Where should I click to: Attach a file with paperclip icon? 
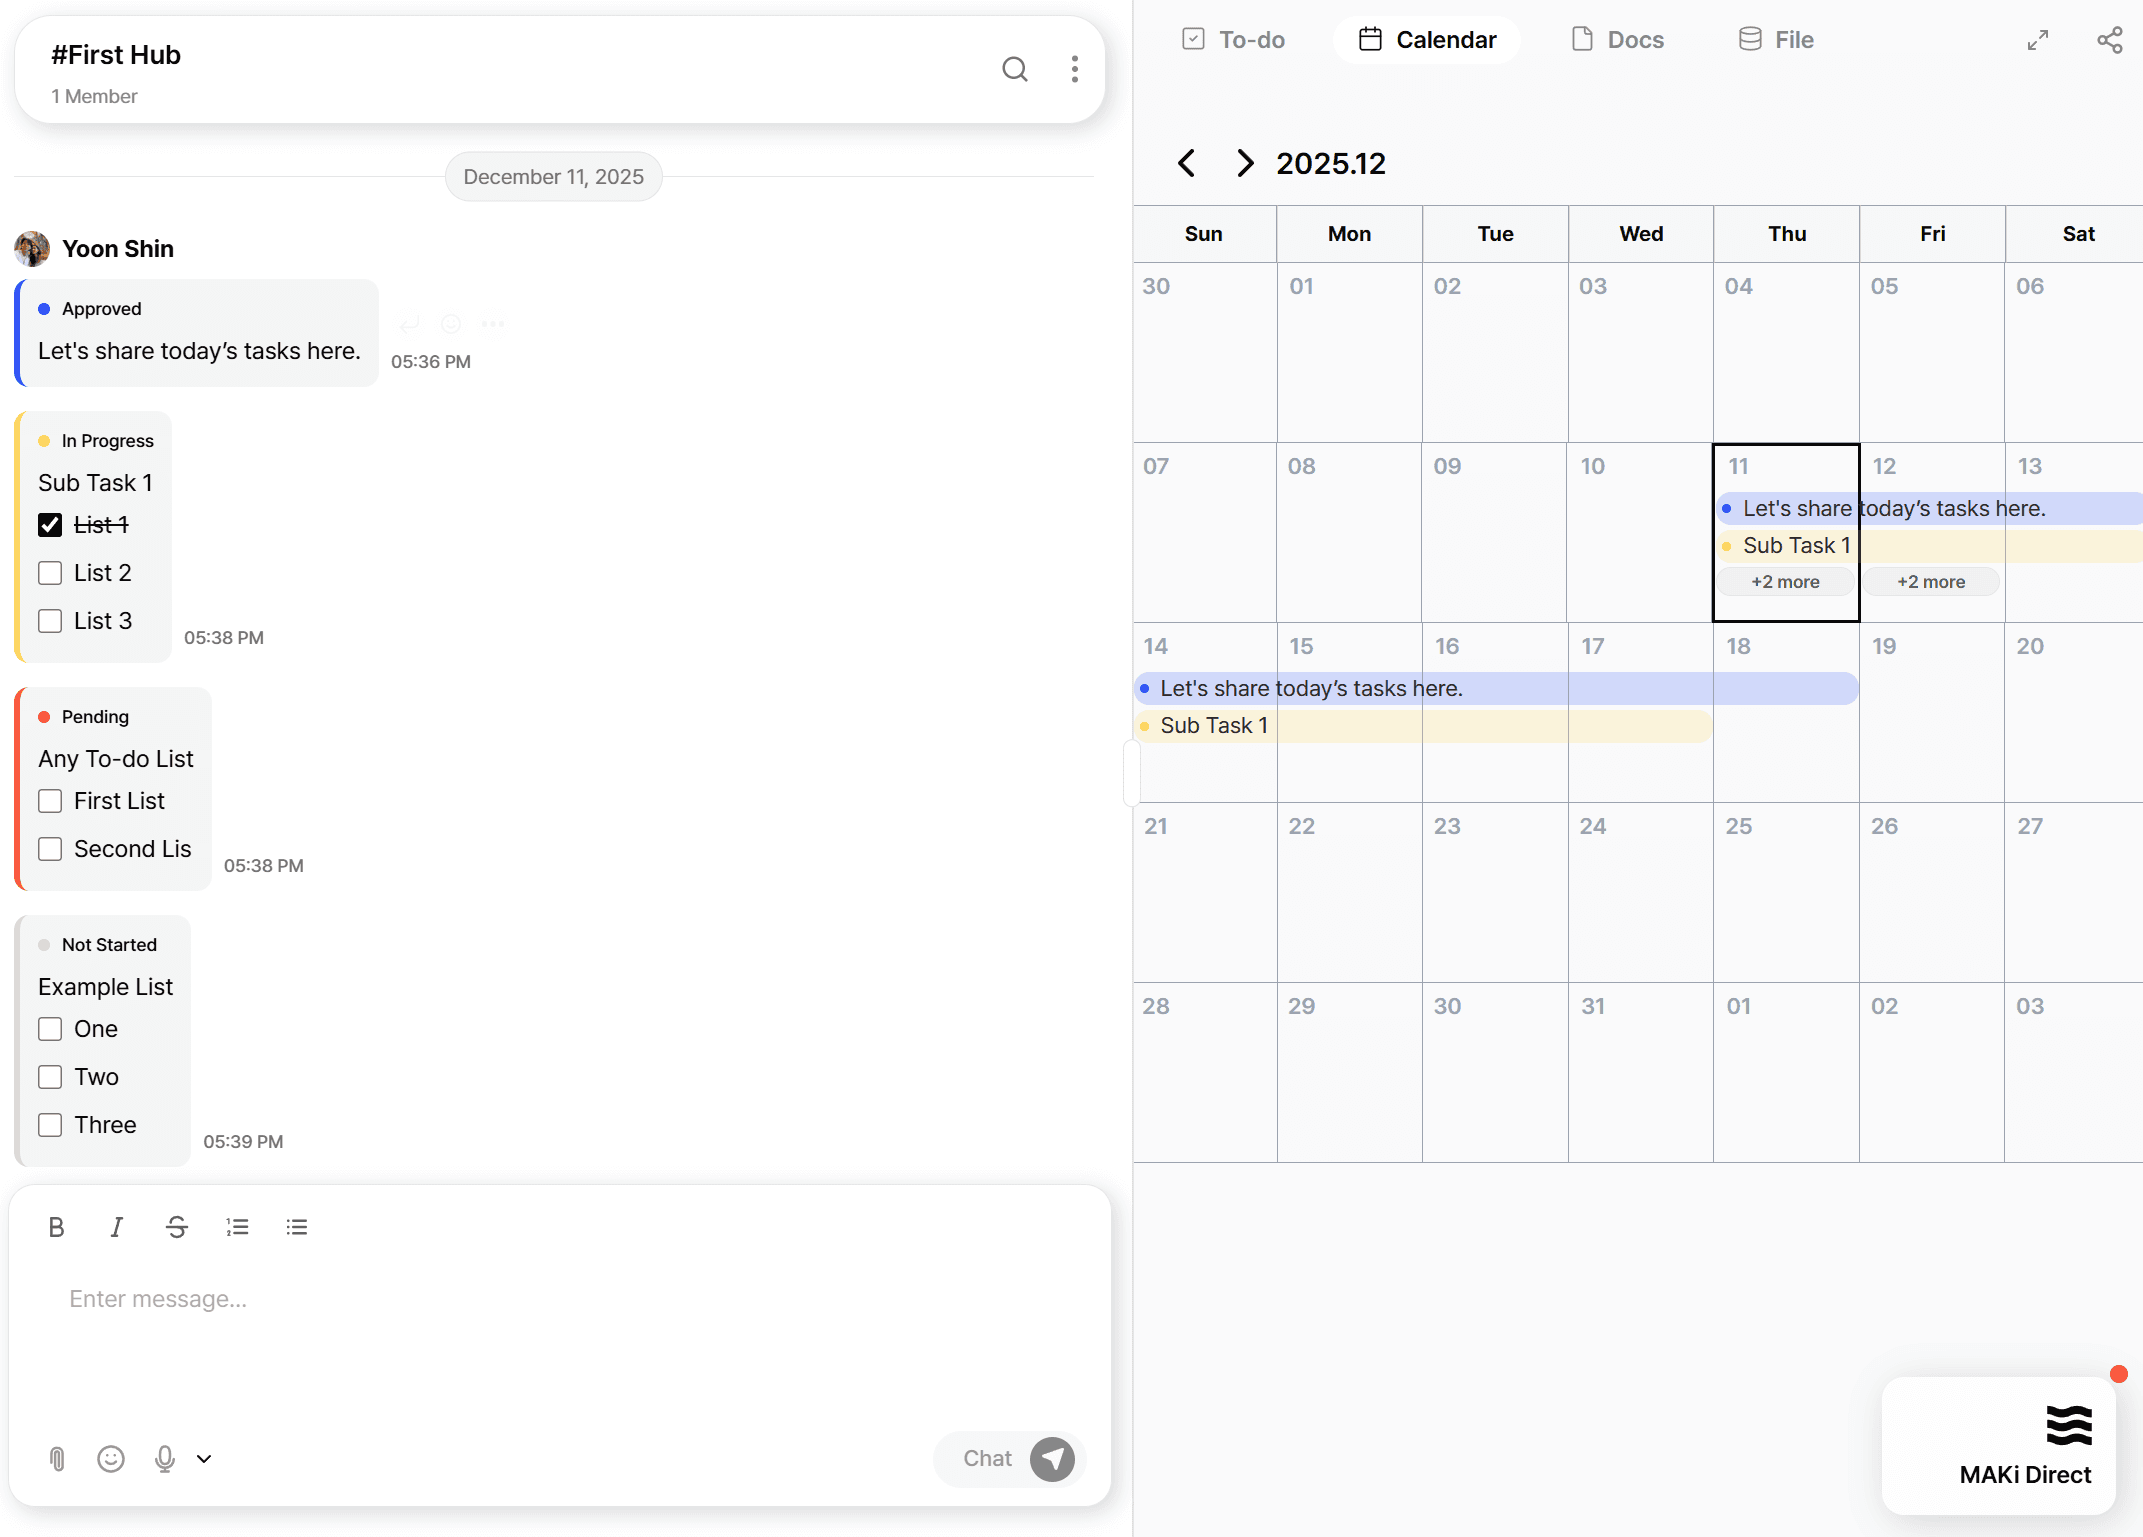pyautogui.click(x=57, y=1459)
